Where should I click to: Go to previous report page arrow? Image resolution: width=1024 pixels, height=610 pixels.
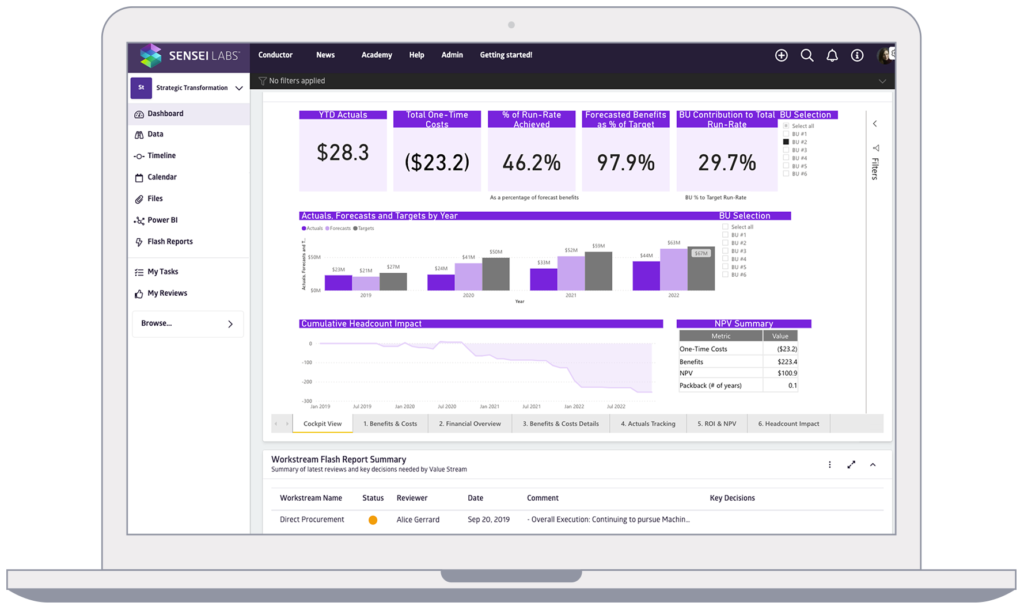[x=276, y=424]
